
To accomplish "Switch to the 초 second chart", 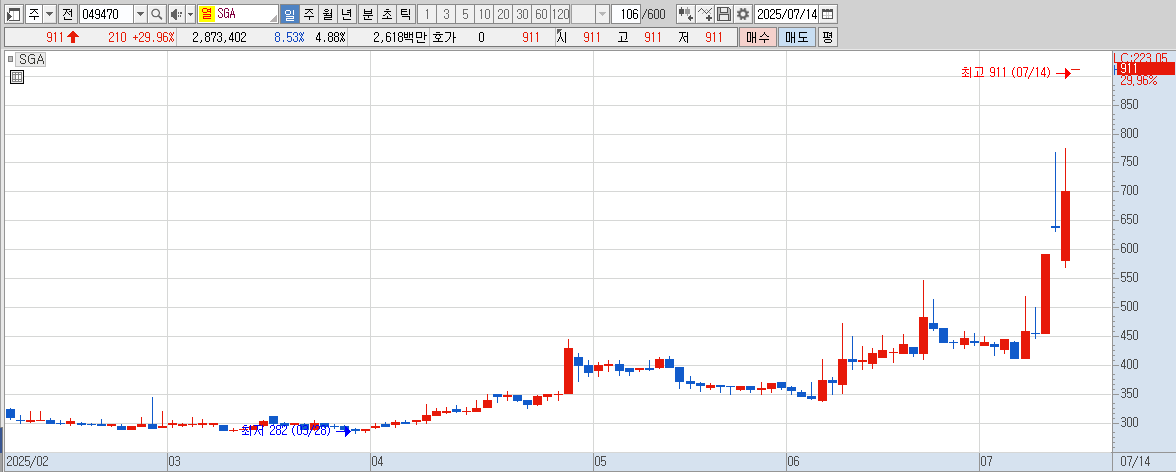I will [386, 14].
